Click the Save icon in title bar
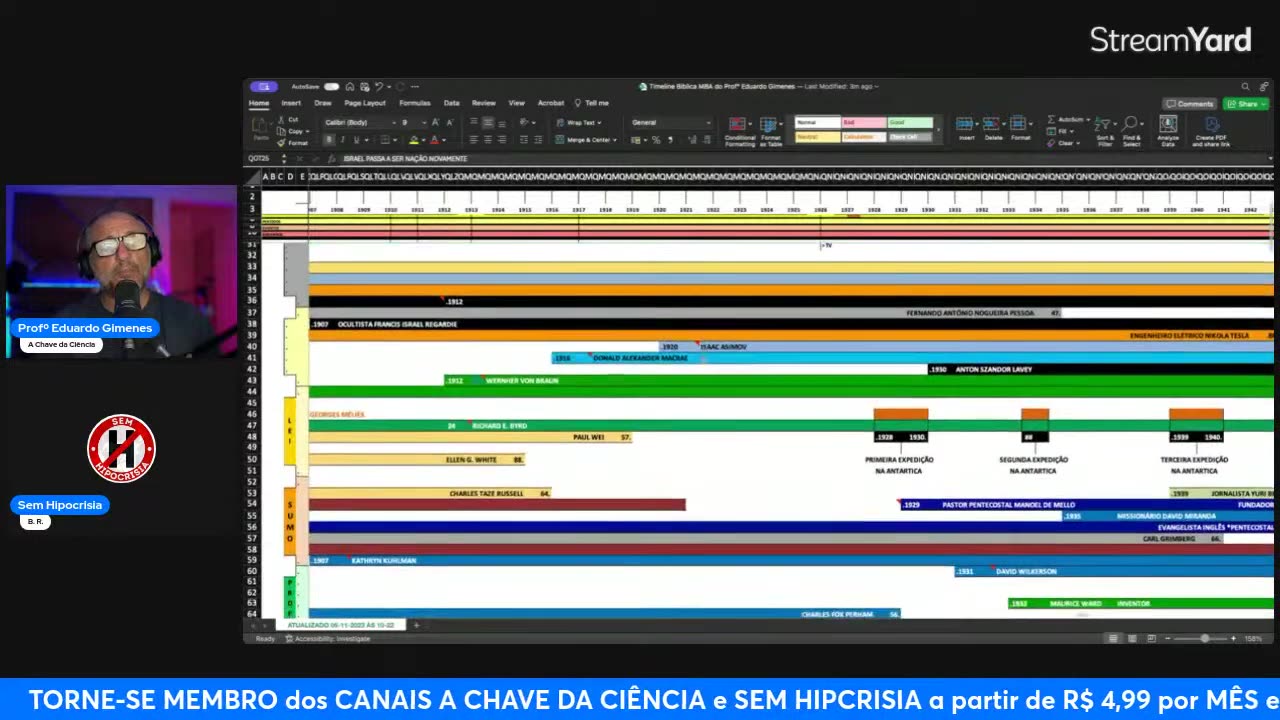The image size is (1280, 720). click(363, 87)
